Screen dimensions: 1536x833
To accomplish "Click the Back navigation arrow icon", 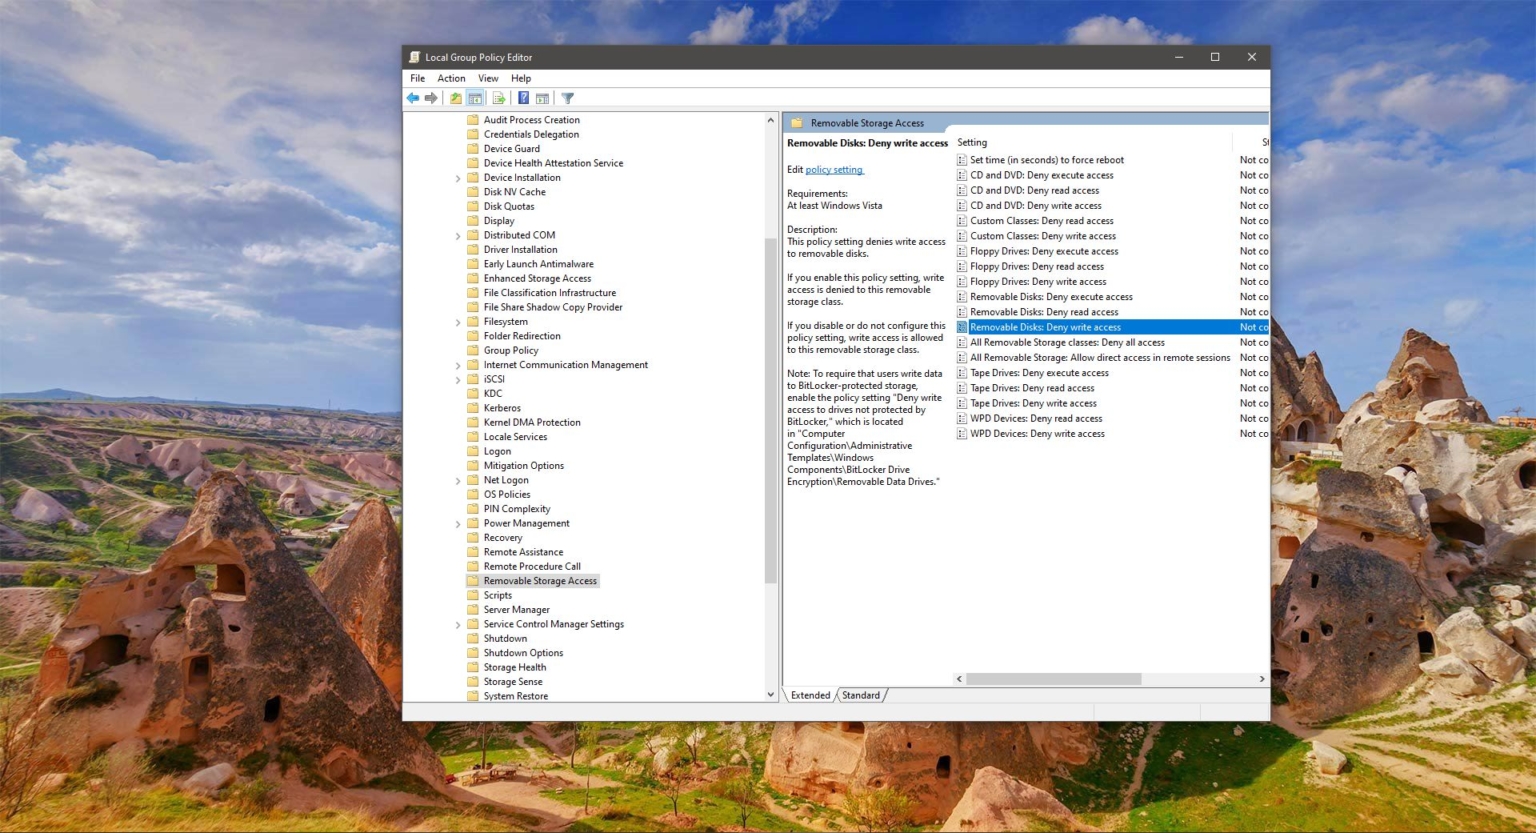I will click(x=413, y=97).
